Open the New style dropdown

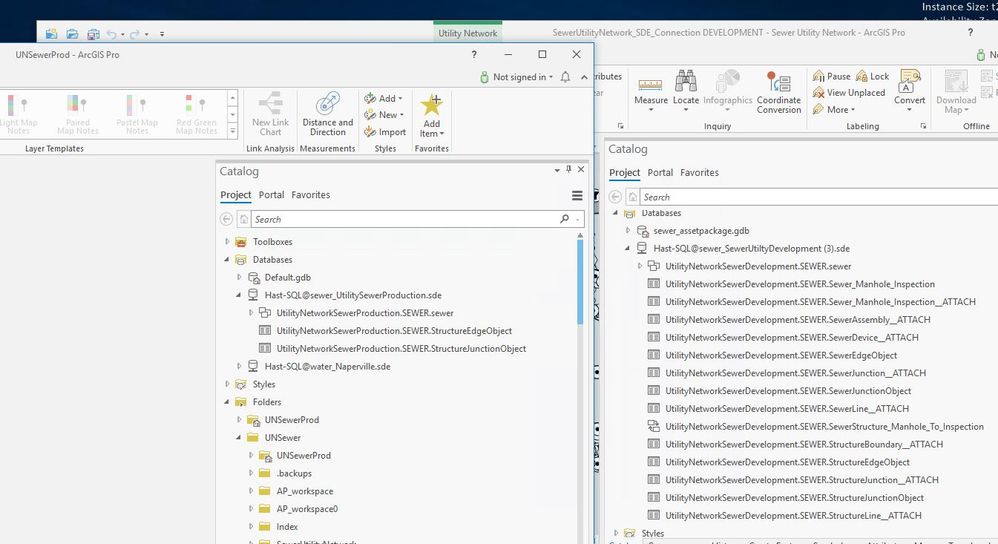pos(384,115)
